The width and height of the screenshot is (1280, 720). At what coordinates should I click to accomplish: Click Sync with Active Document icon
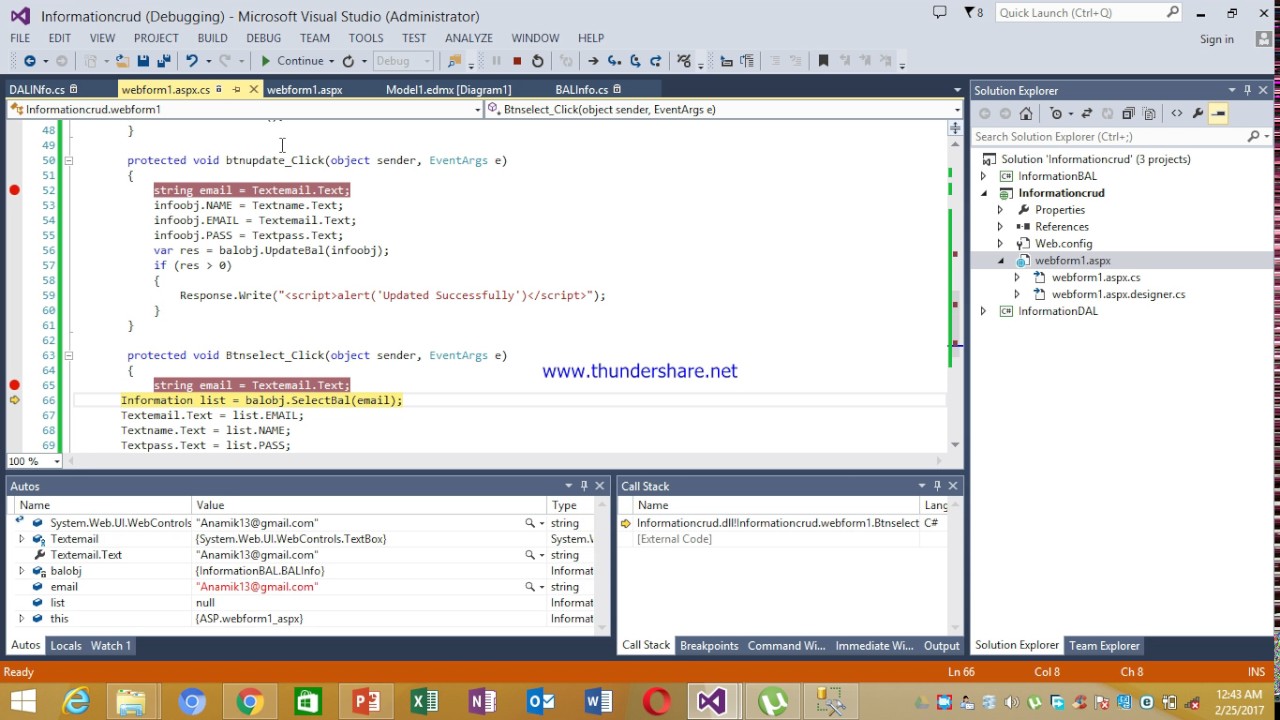pyautogui.click(x=1087, y=113)
